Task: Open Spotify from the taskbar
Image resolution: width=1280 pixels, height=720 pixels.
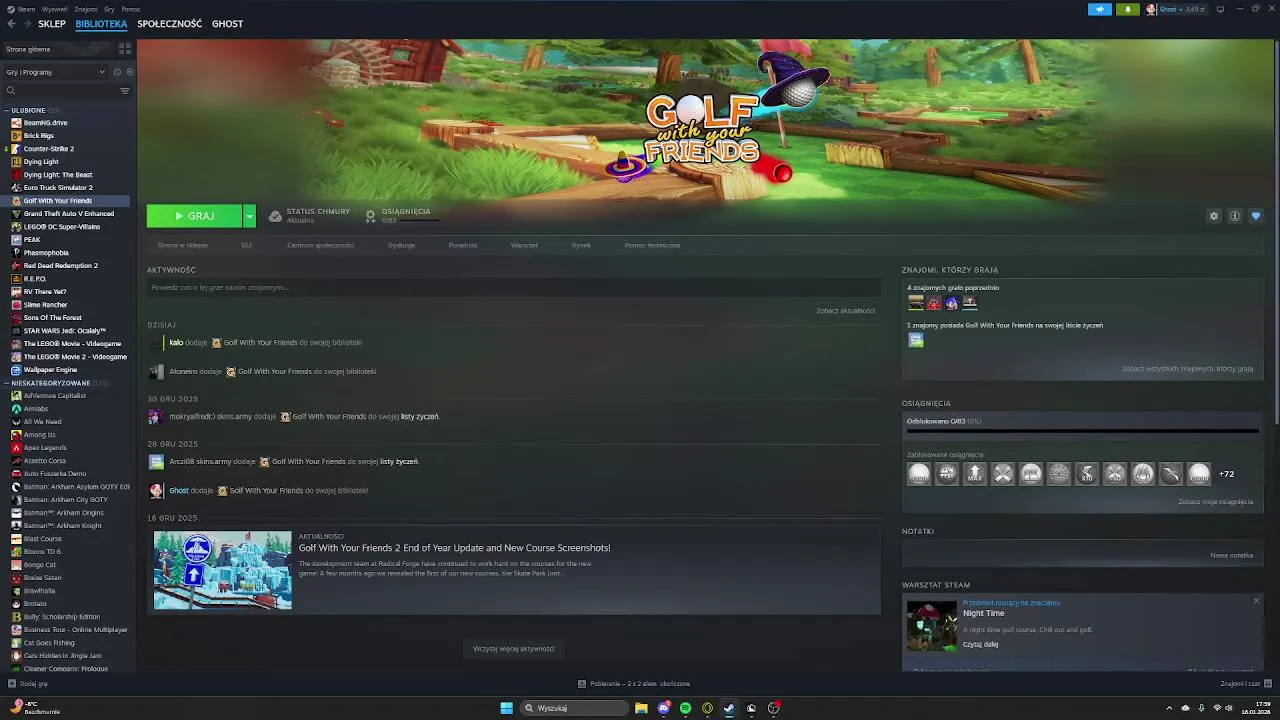Action: click(x=685, y=708)
